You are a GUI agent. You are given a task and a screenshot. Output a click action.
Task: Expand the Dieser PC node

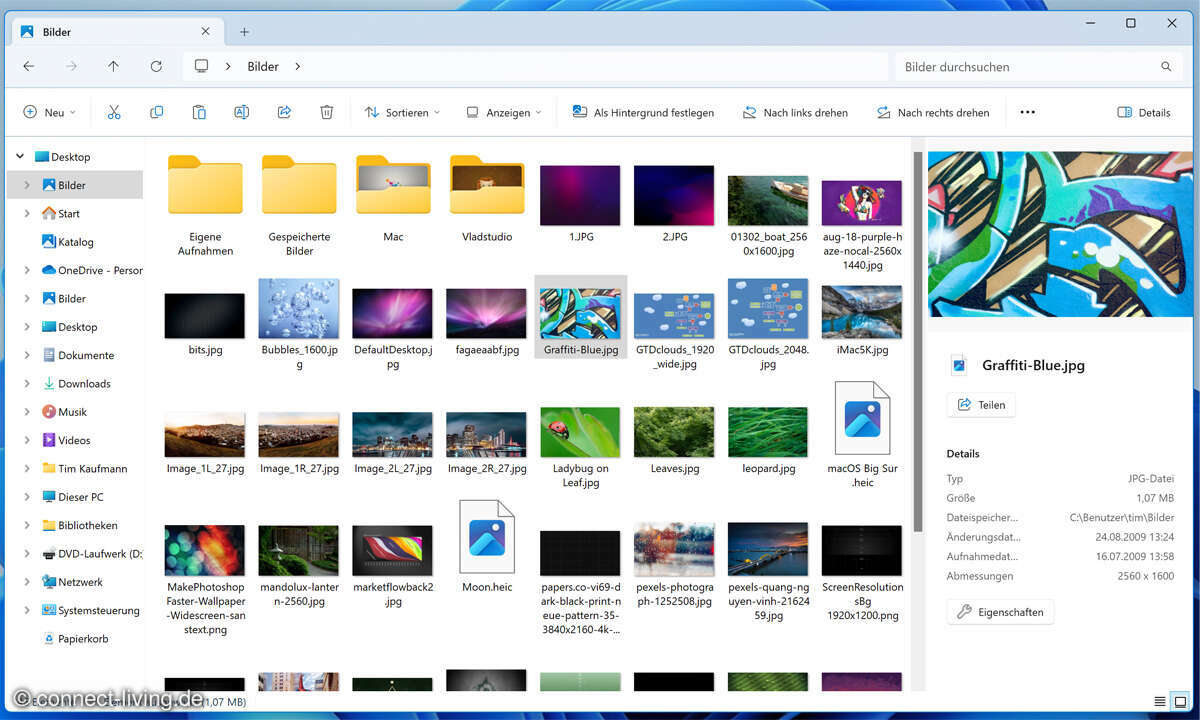(27, 497)
